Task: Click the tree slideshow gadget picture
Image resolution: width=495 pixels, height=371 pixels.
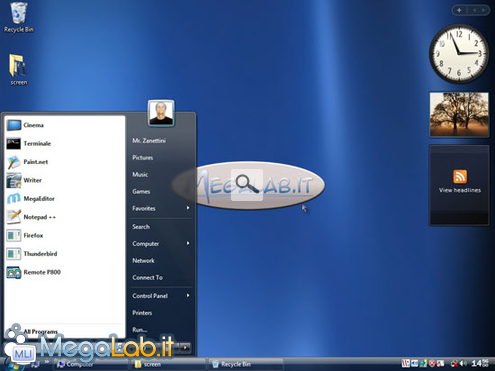Action: 459,114
